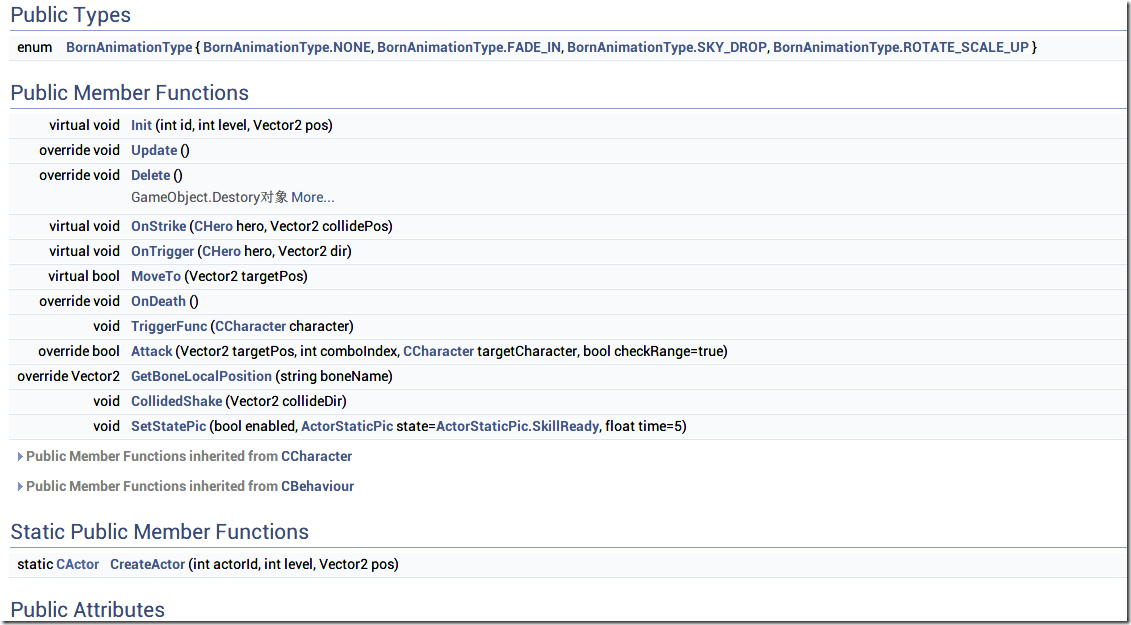Open the OnDeath function link

click(159, 302)
